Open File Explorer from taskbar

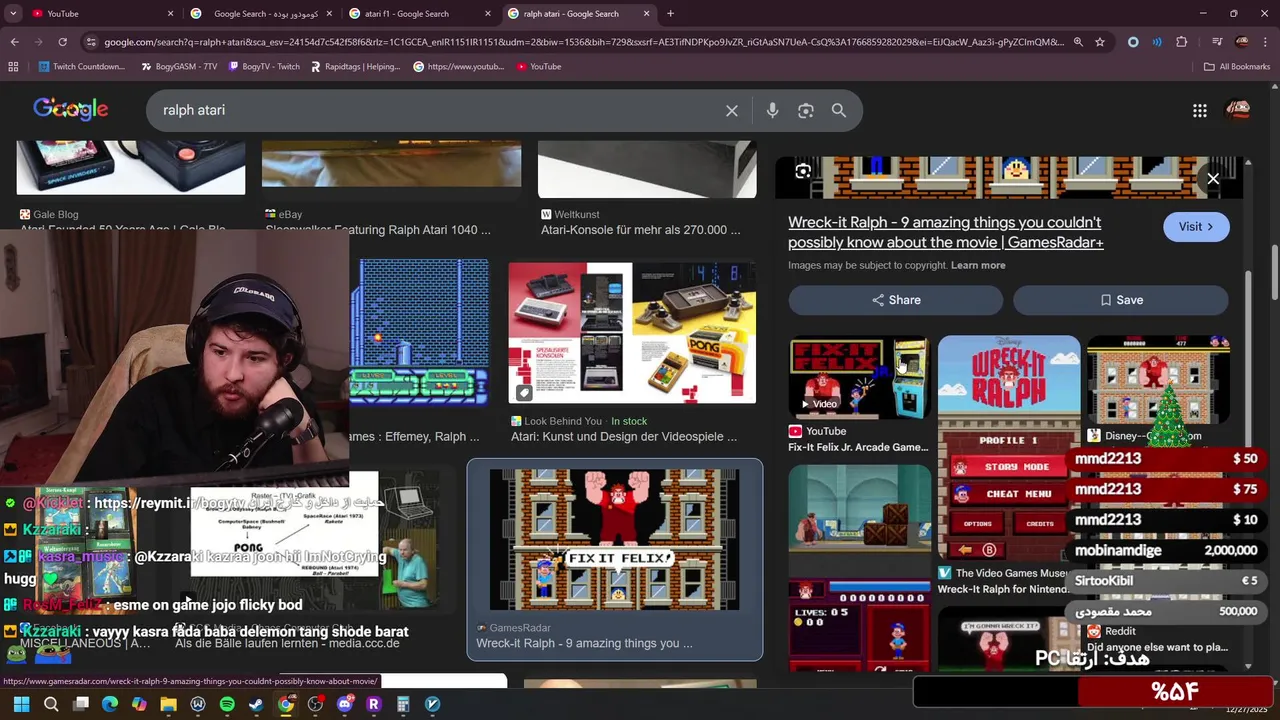coord(169,705)
